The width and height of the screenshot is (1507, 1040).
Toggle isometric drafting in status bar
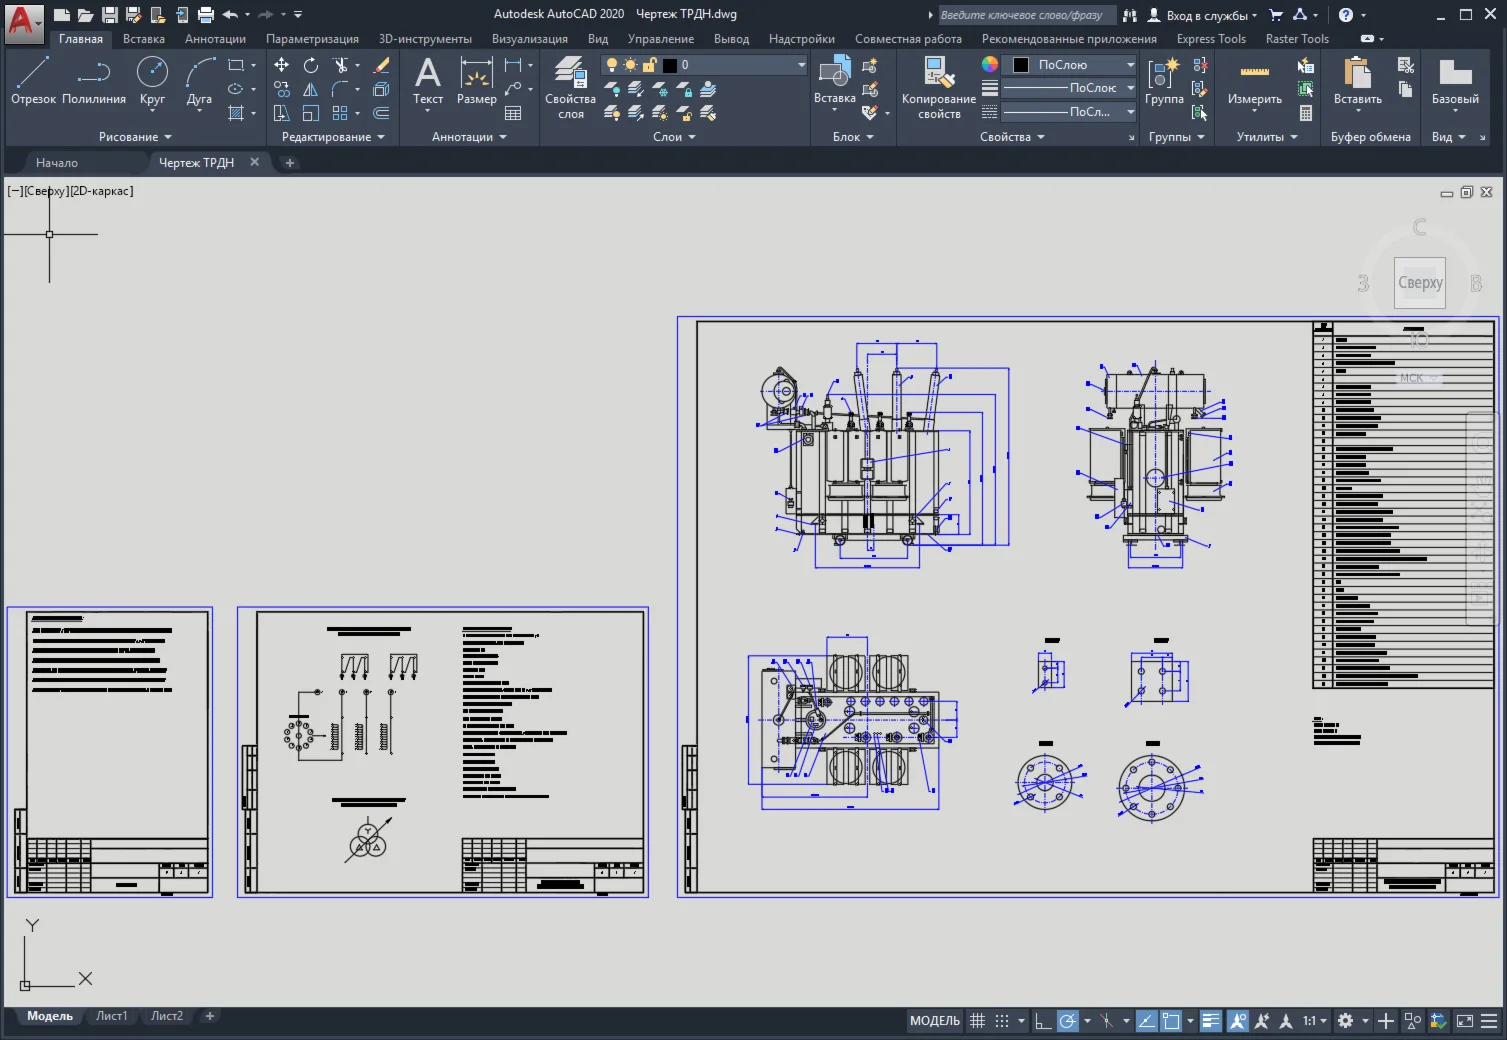1107,1021
